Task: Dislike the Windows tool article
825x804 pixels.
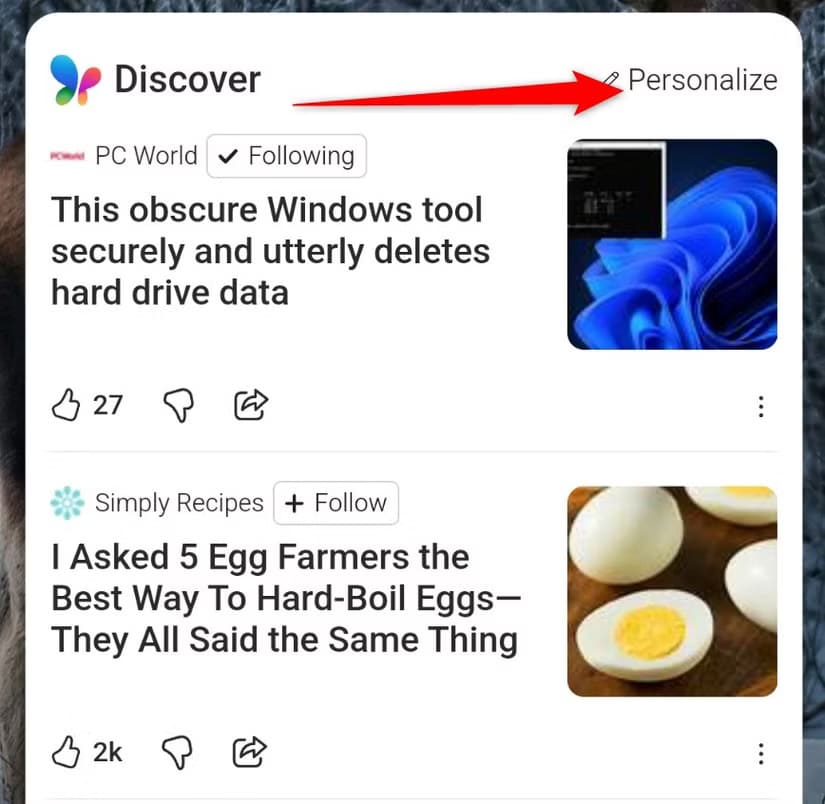Action: coord(178,405)
